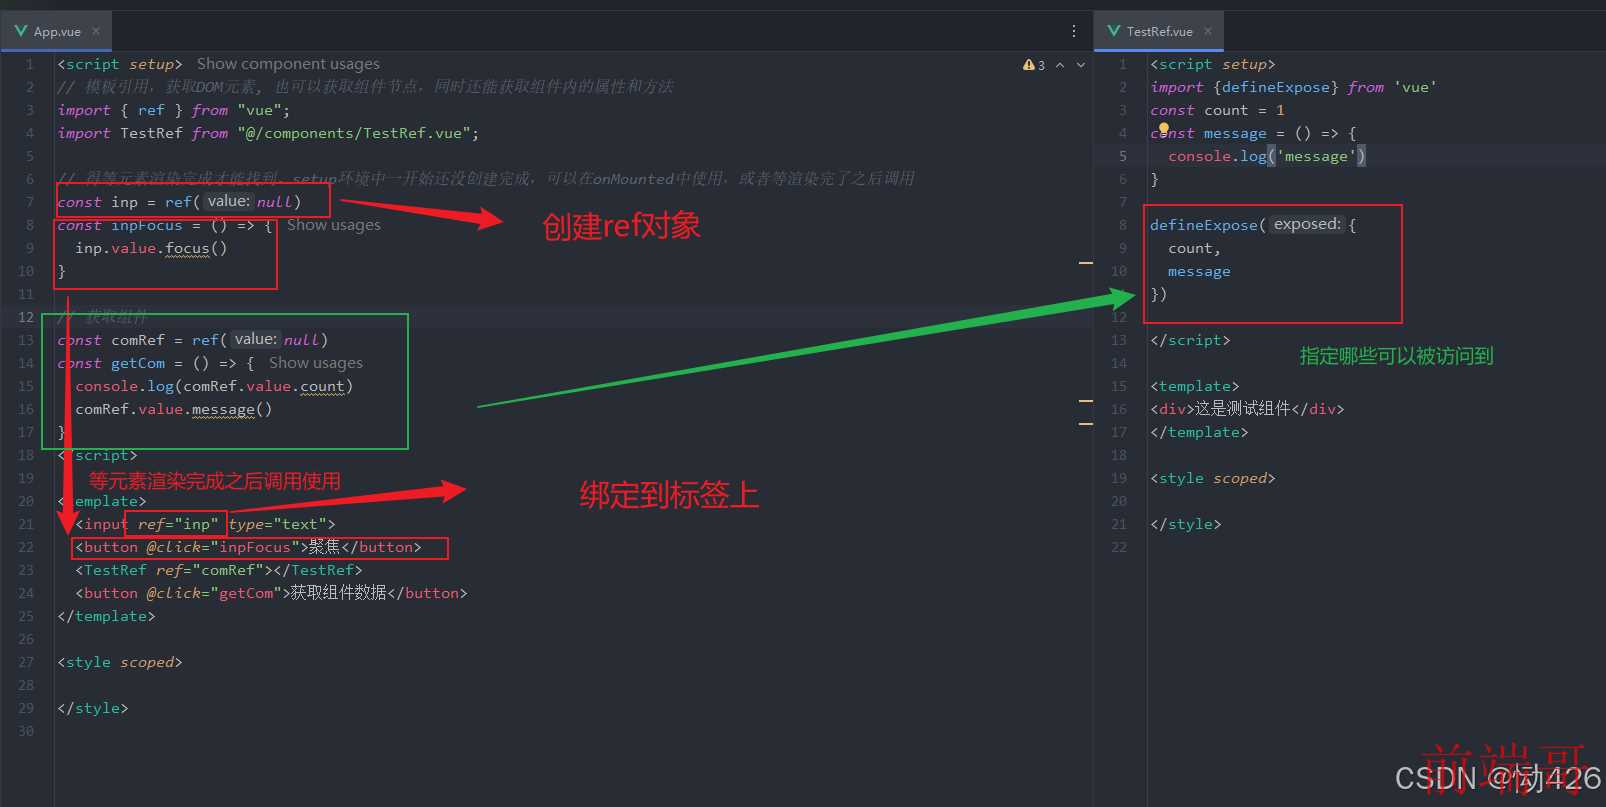This screenshot has height=807, width=1606.
Task: Click the Vue icon on TestRef.vue tab
Action: pos(1114,31)
